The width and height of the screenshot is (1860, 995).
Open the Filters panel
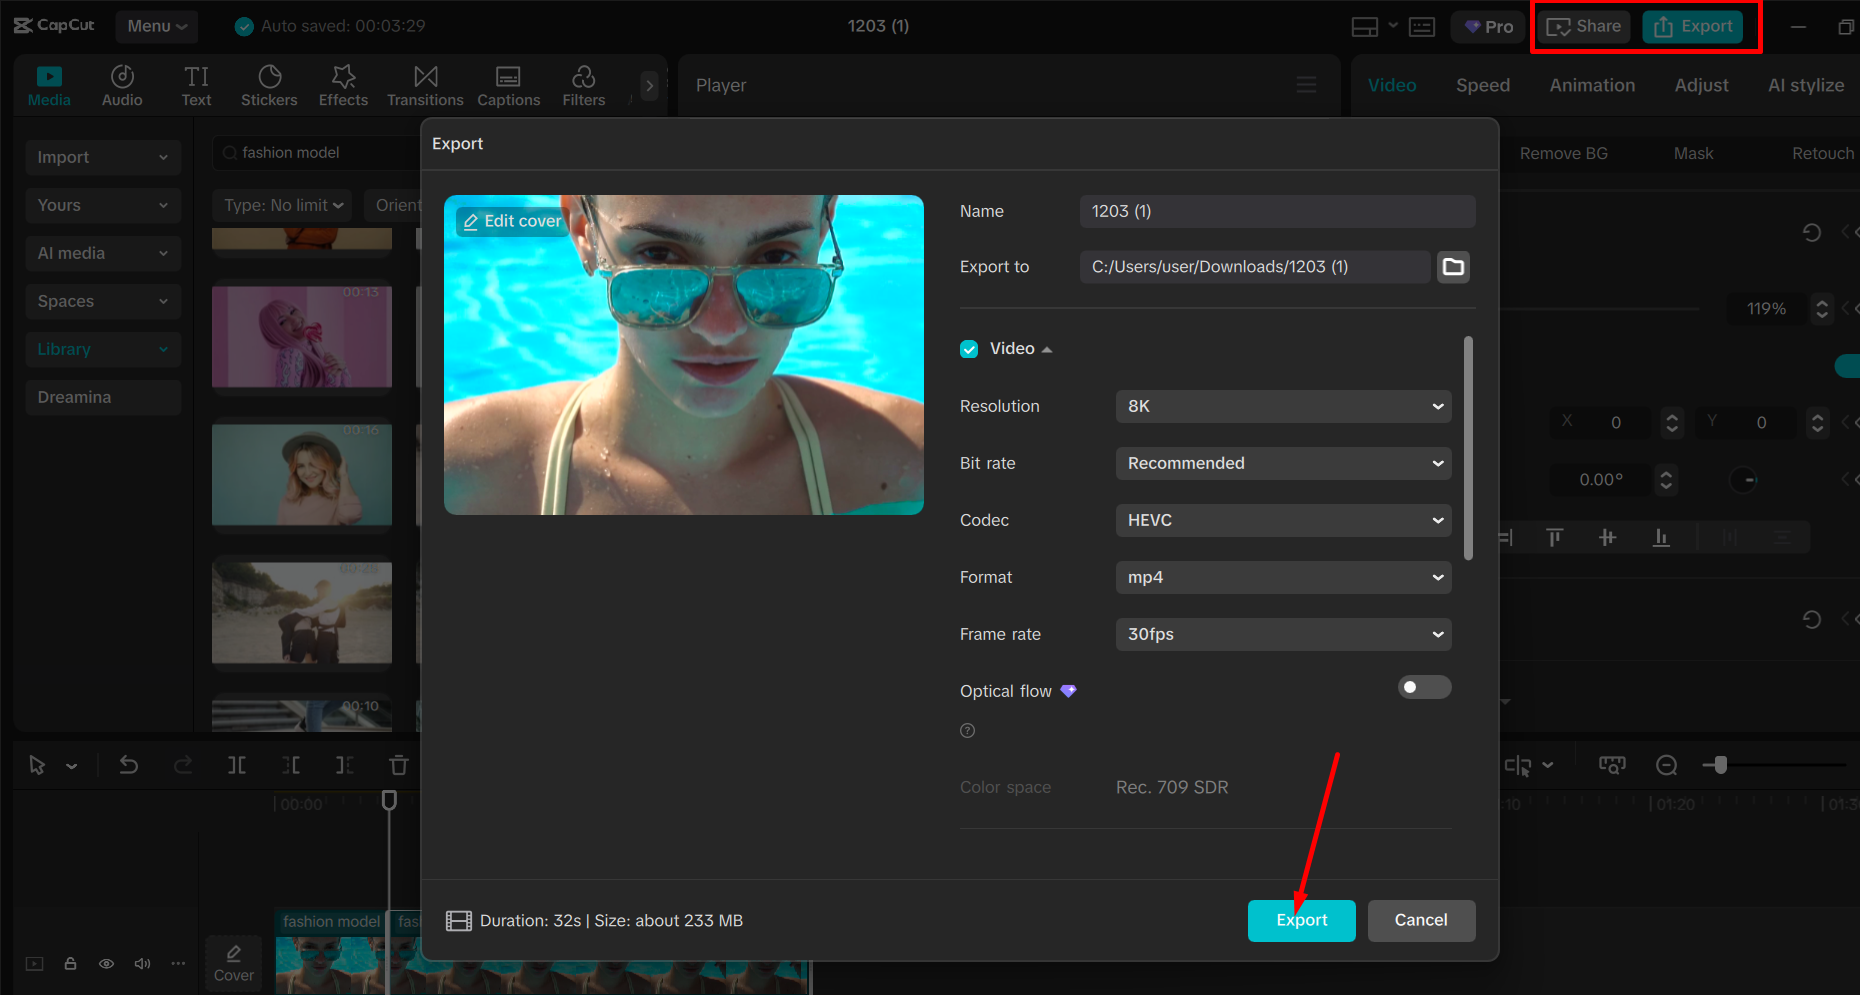pos(583,85)
